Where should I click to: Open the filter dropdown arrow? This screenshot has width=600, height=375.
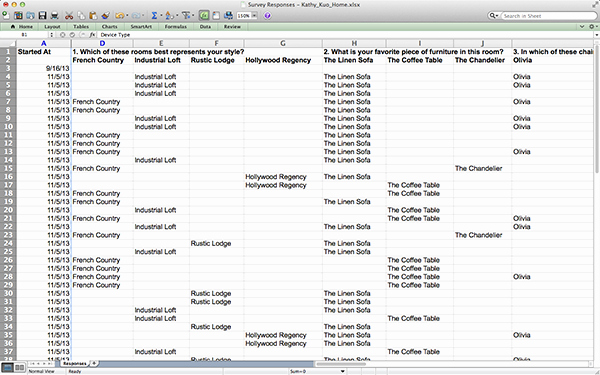point(193,16)
